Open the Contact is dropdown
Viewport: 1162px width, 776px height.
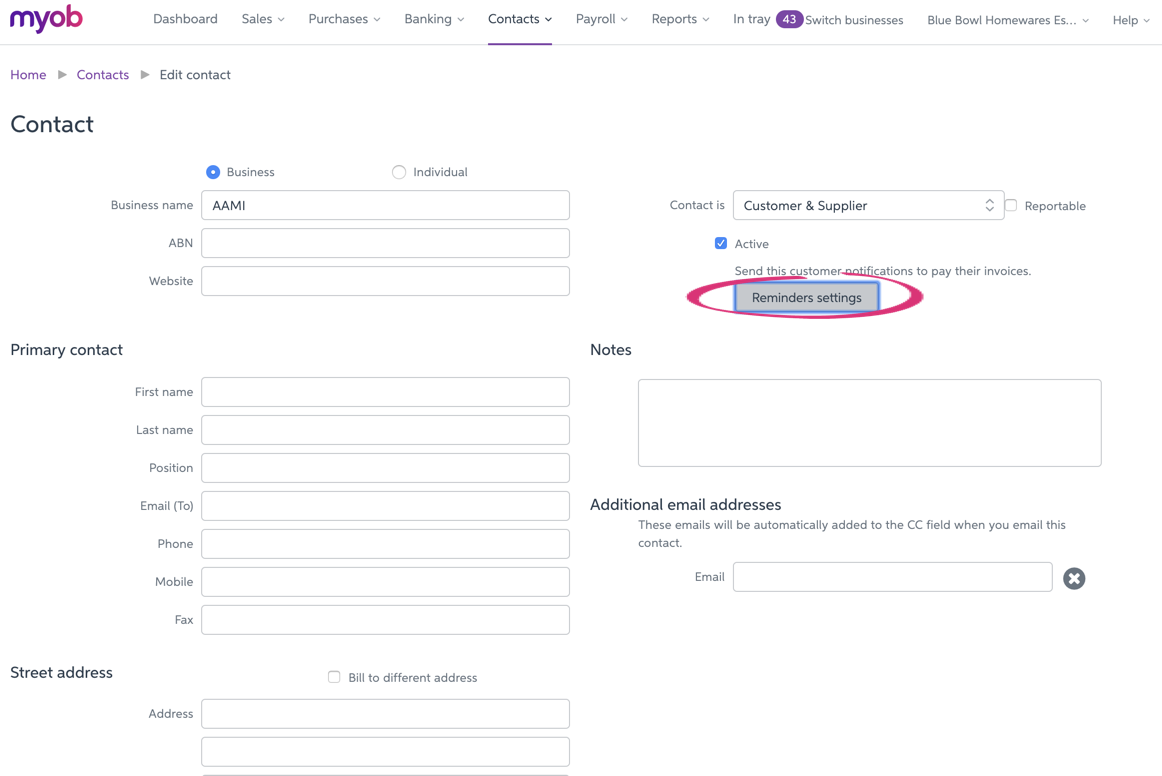(x=867, y=205)
